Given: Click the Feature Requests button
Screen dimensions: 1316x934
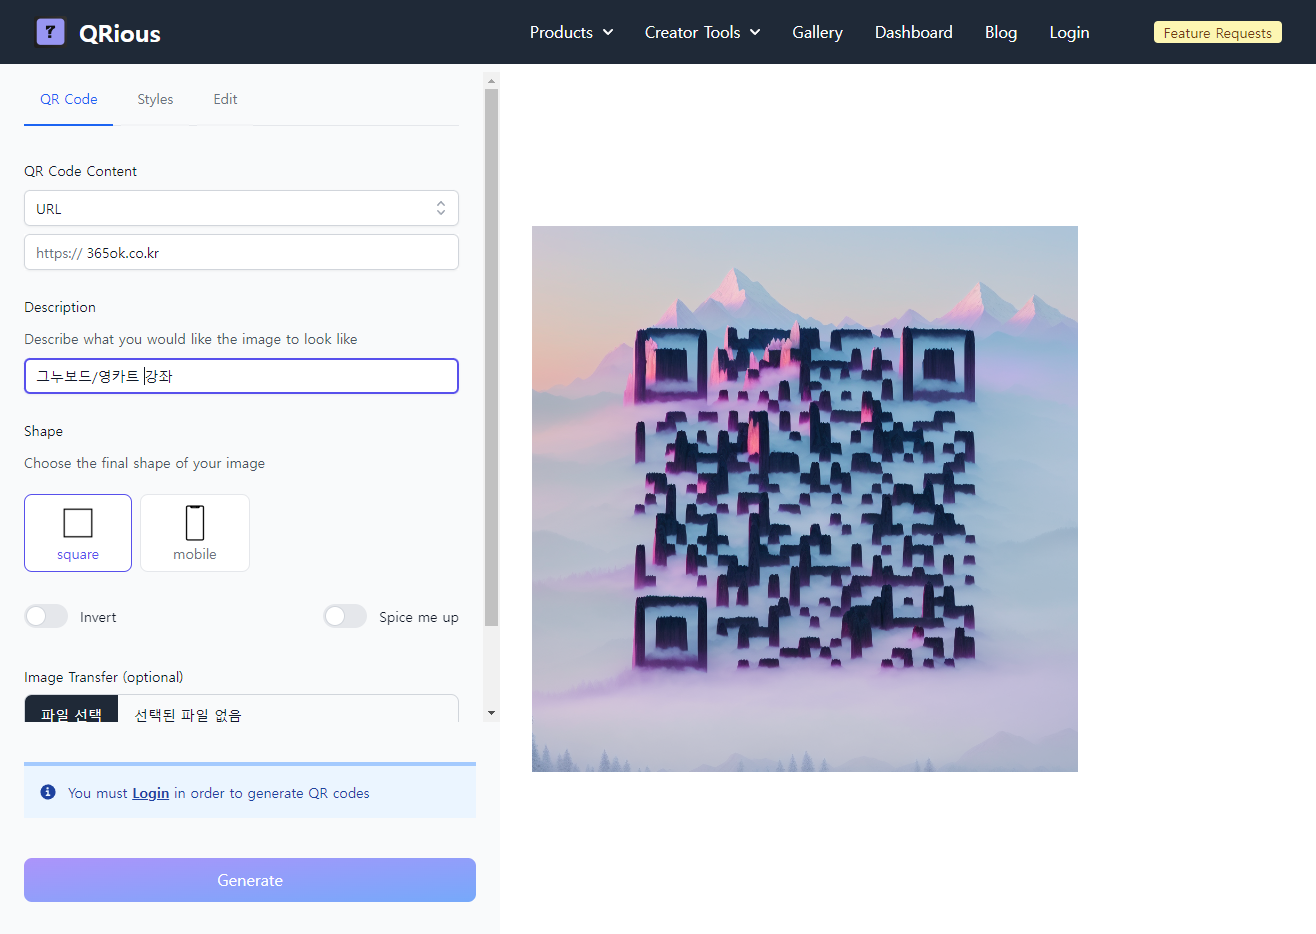Looking at the screenshot, I should point(1217,33).
